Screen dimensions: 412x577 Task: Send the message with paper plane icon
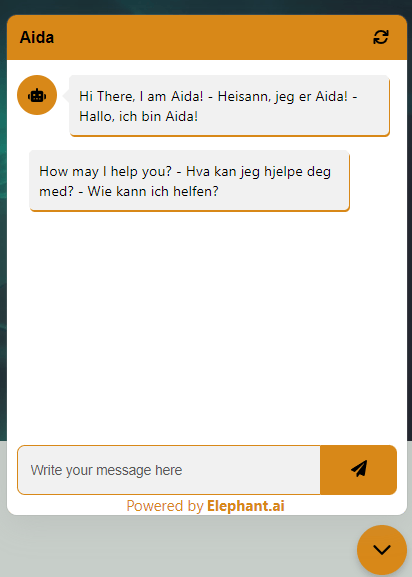(x=359, y=470)
